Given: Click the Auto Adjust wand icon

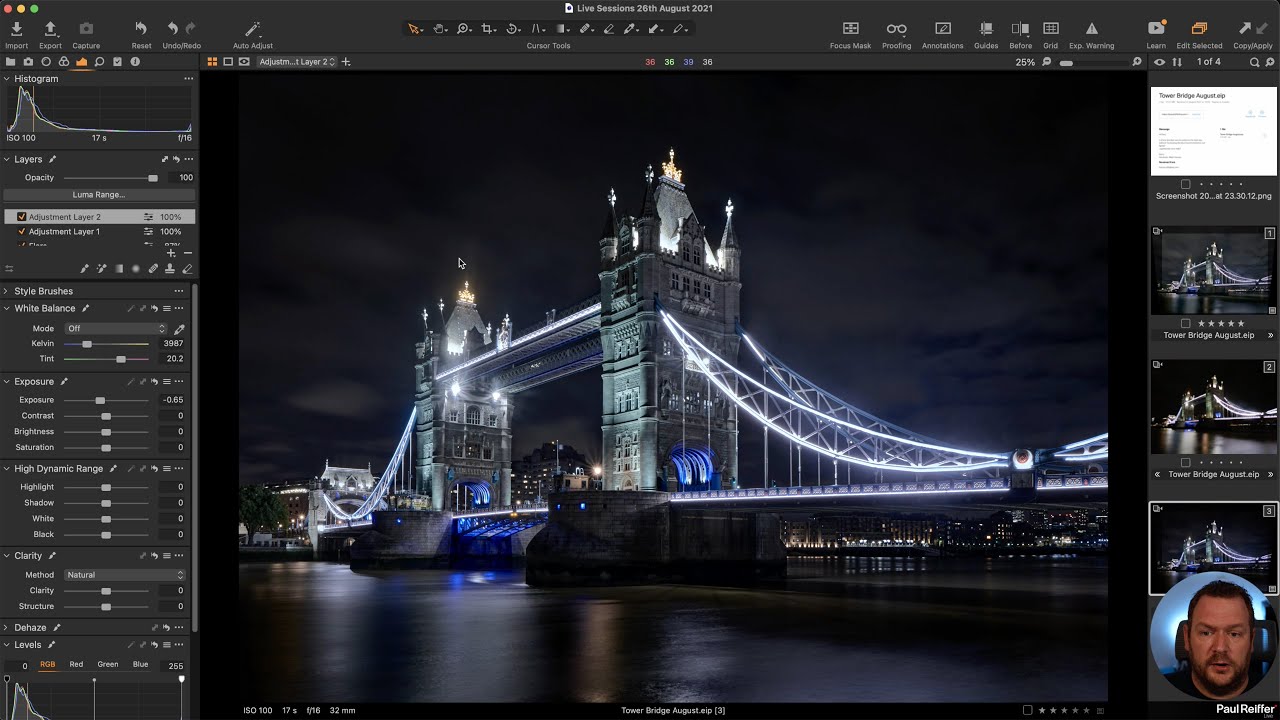Looking at the screenshot, I should [253, 29].
